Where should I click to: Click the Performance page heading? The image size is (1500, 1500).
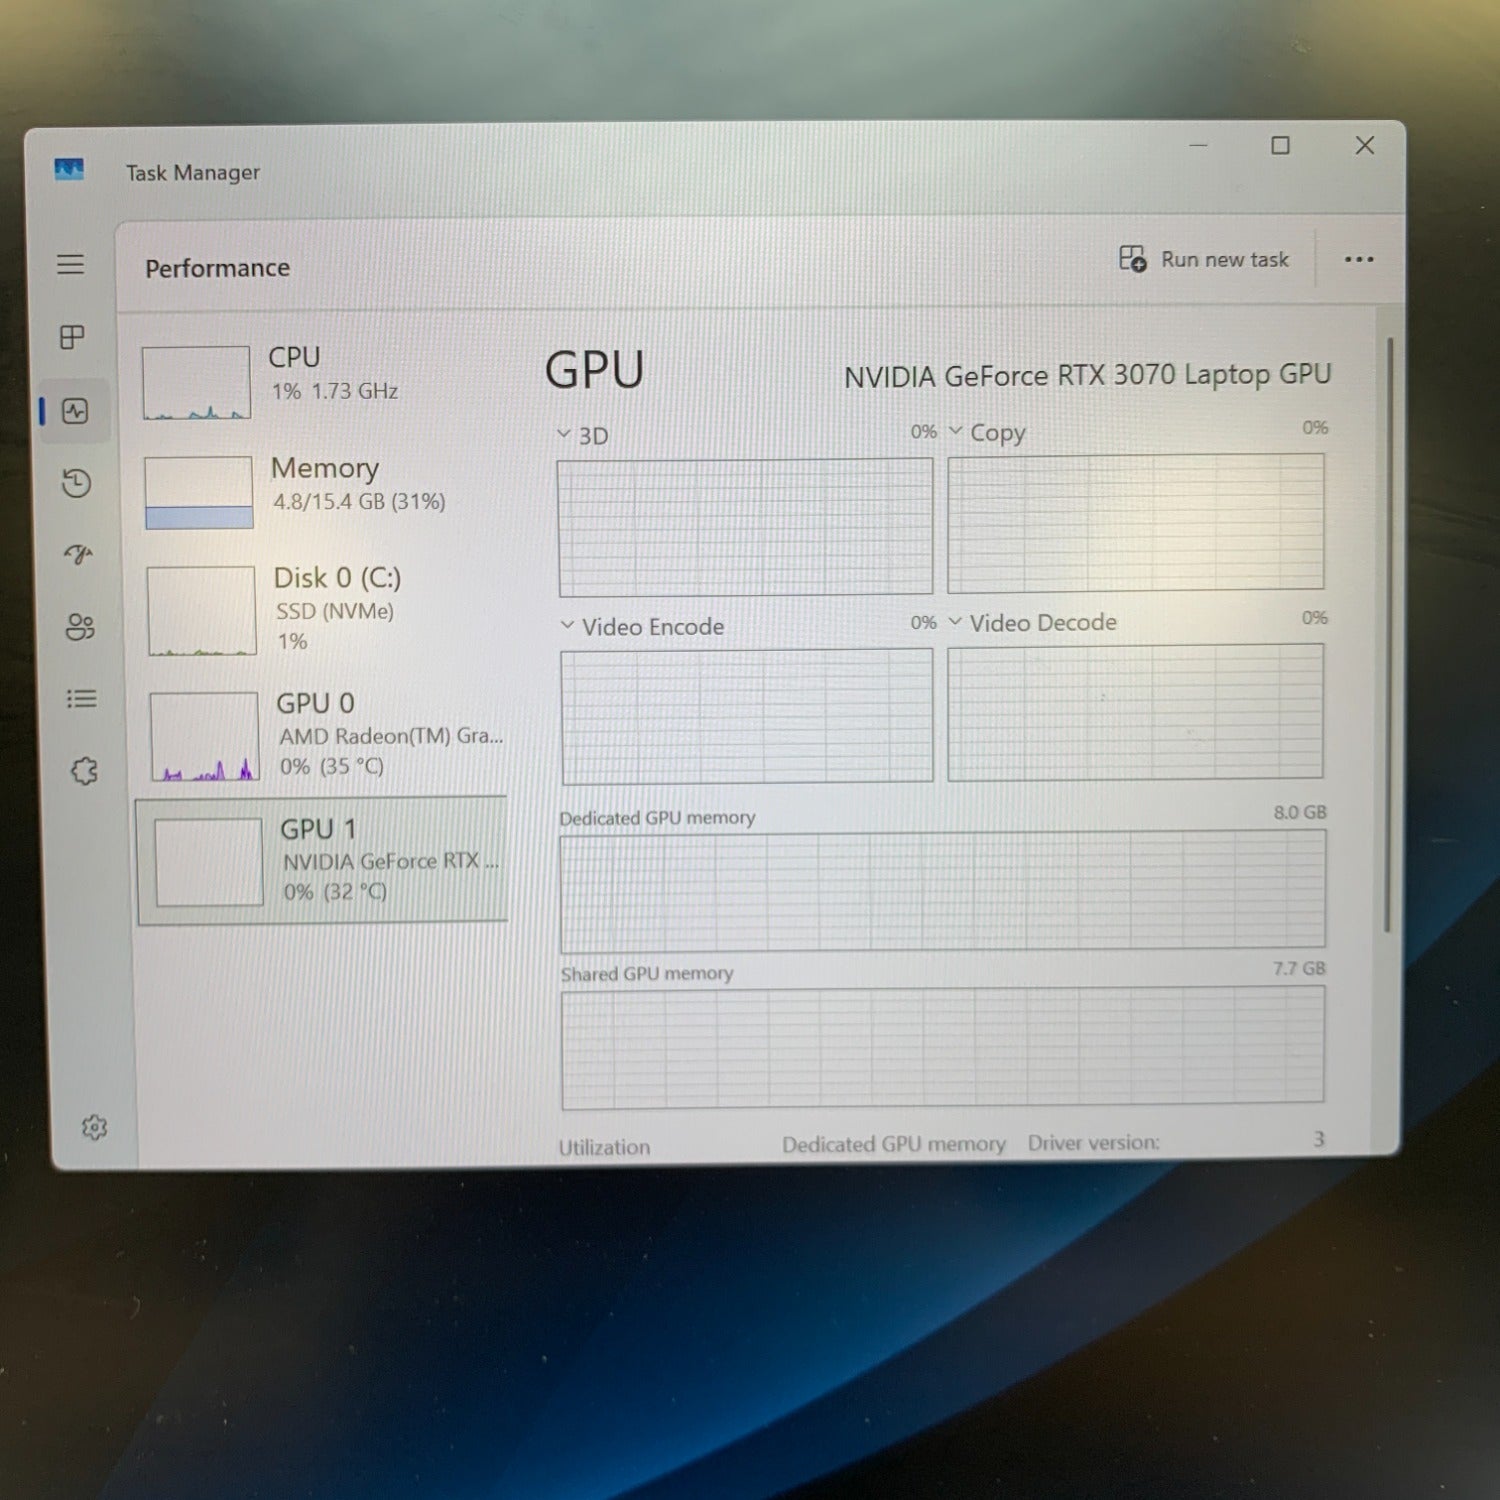point(217,268)
